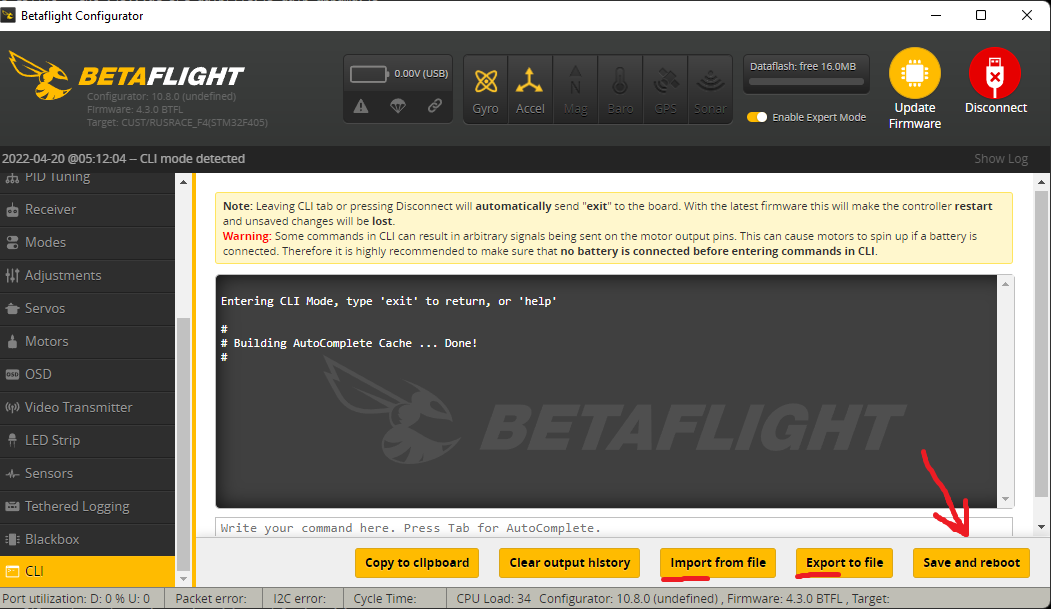Click the Baro sensor icon
The image size is (1051, 609).
620,82
